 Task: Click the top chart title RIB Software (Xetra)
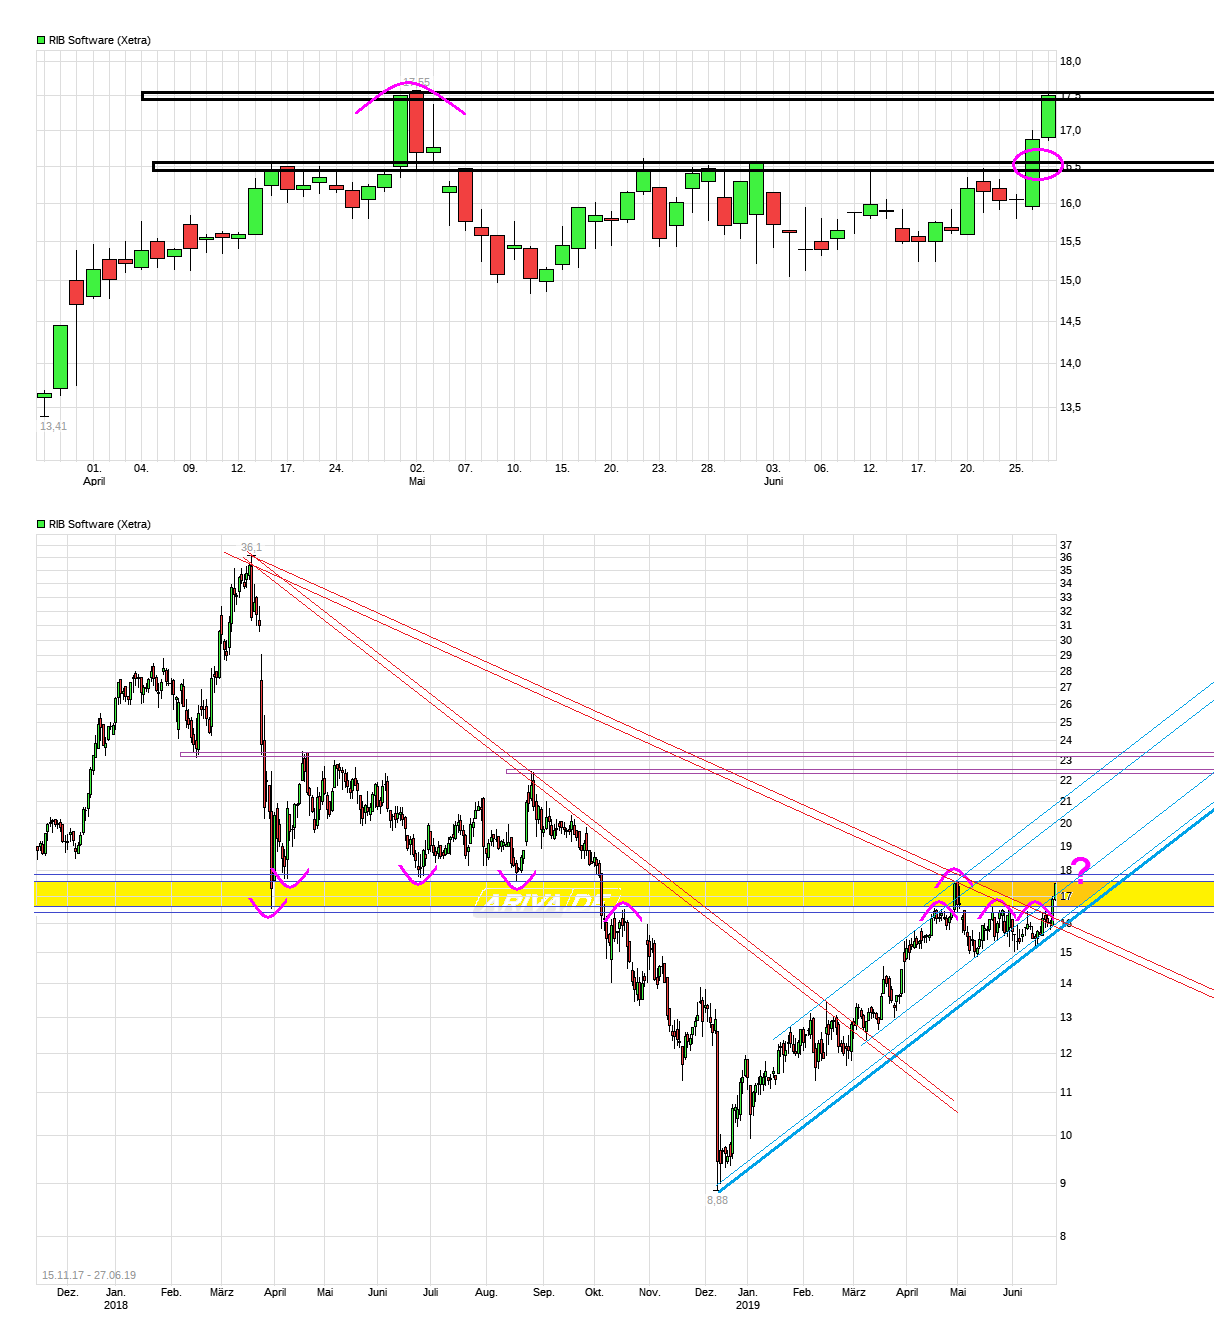pyautogui.click(x=100, y=40)
